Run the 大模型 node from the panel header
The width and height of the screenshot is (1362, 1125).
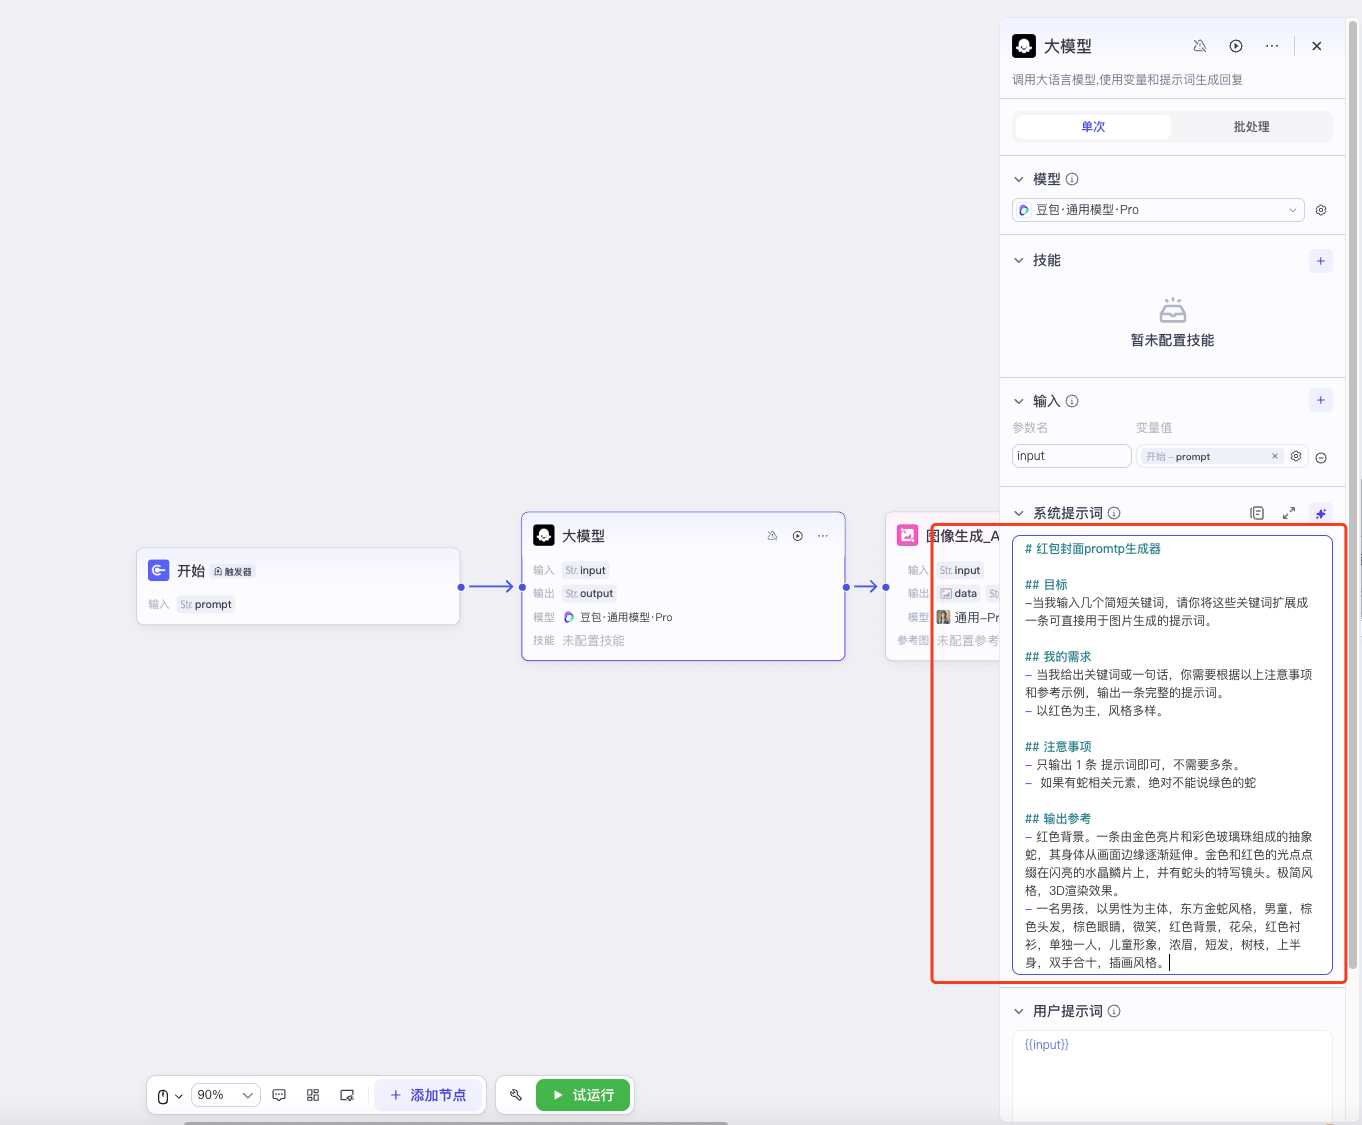1236,46
